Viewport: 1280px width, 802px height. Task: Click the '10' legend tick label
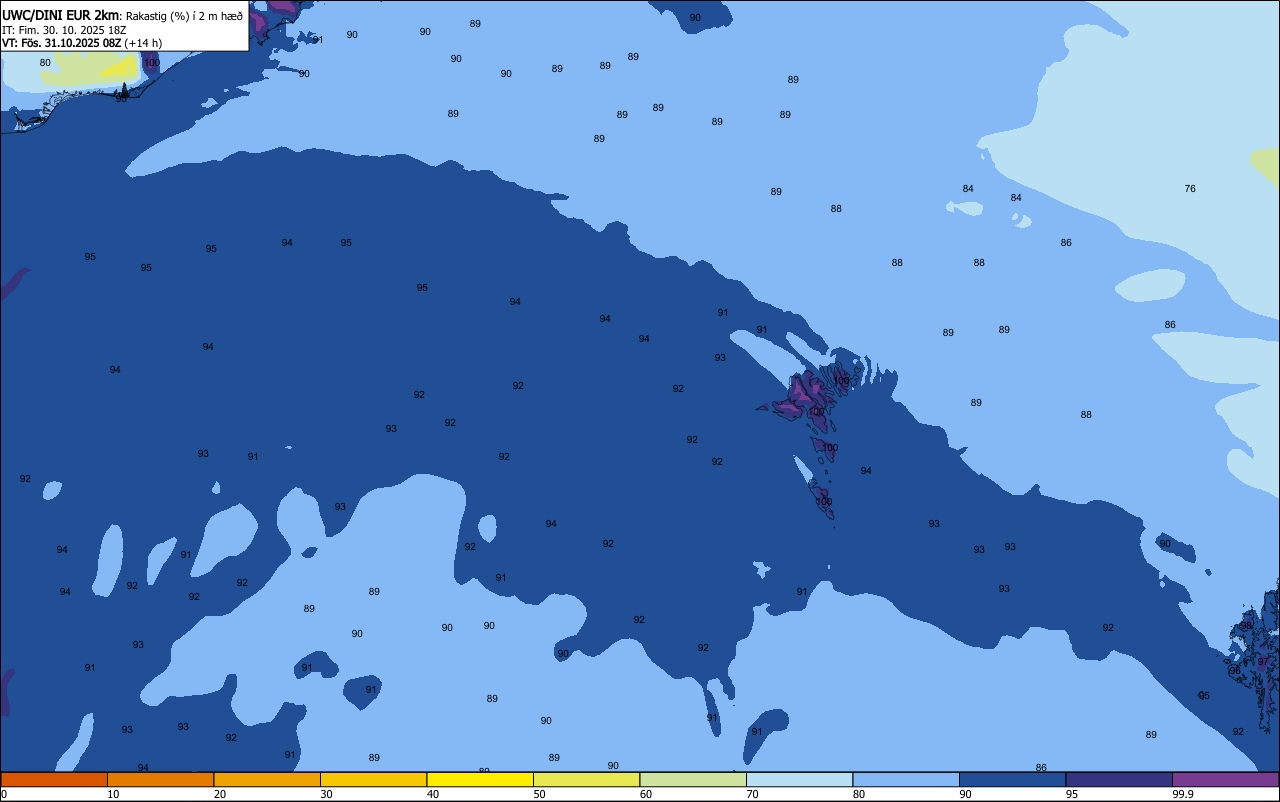tap(113, 794)
